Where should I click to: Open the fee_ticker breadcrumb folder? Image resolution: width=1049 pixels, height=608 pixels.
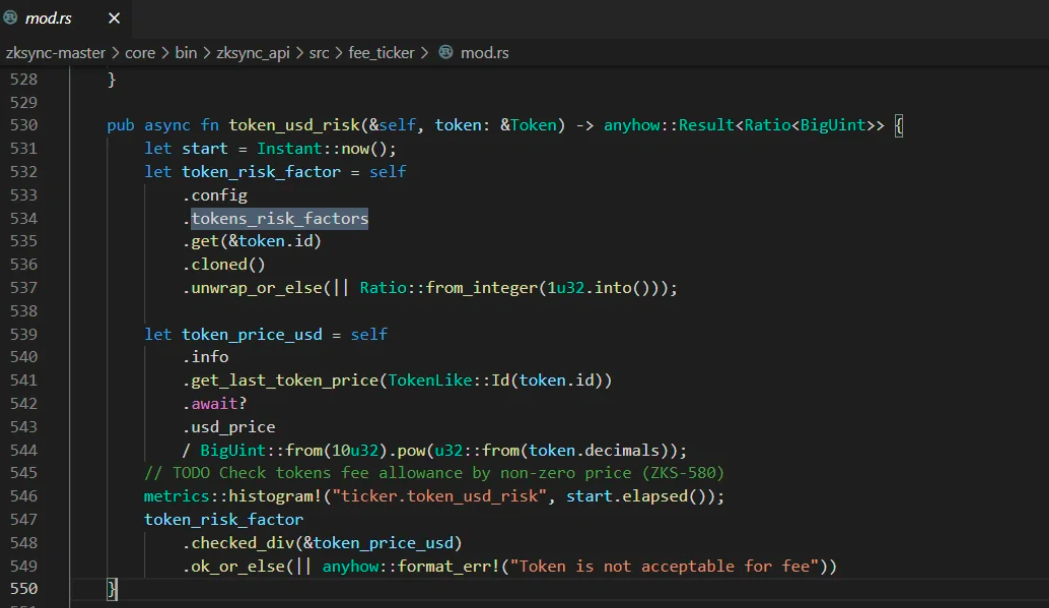[381, 53]
